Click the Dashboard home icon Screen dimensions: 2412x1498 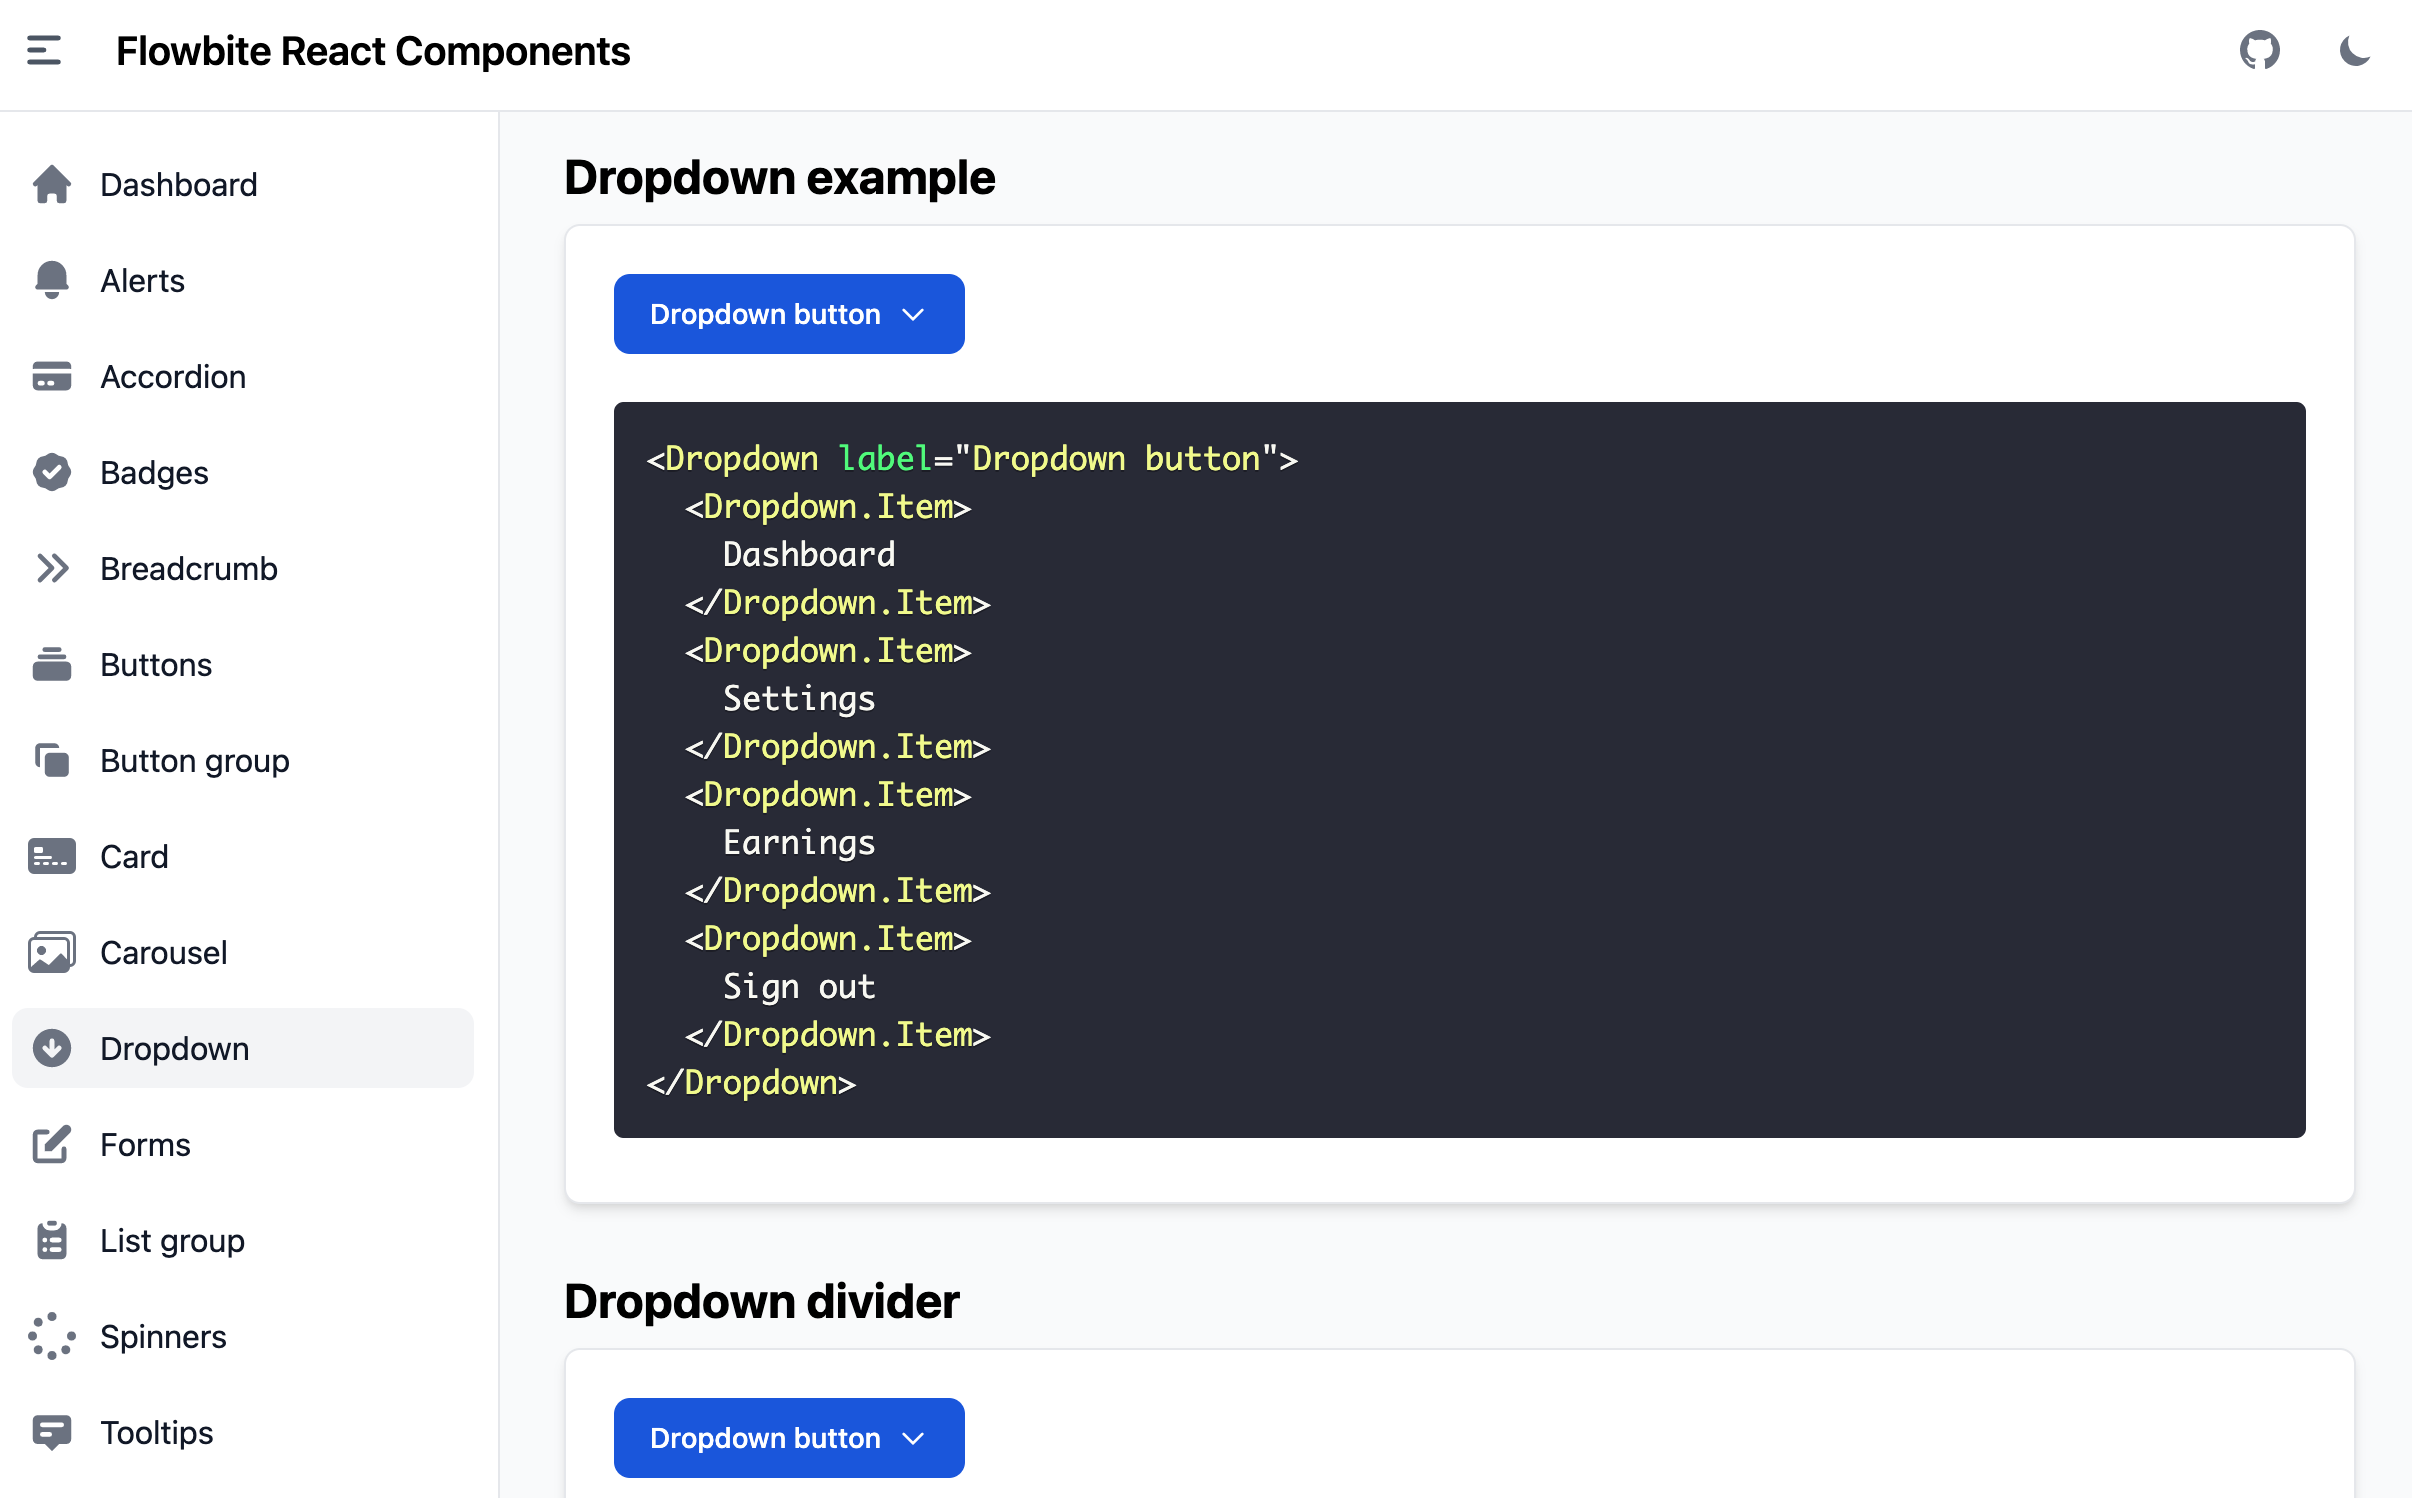(x=52, y=185)
